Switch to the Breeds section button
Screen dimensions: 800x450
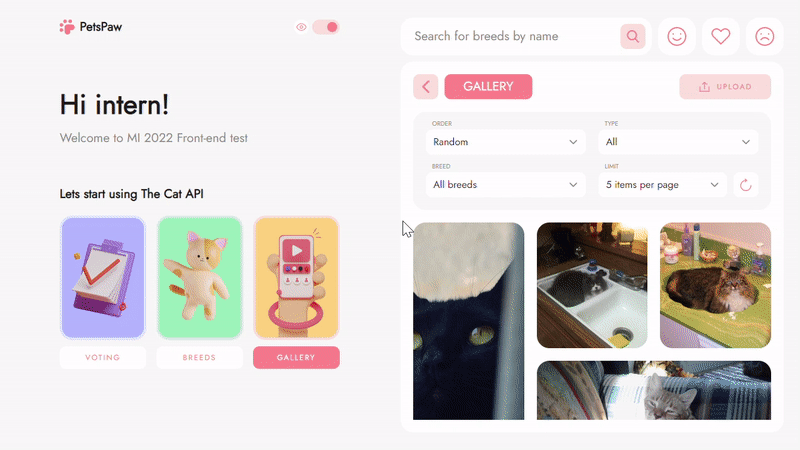pyautogui.click(x=199, y=358)
